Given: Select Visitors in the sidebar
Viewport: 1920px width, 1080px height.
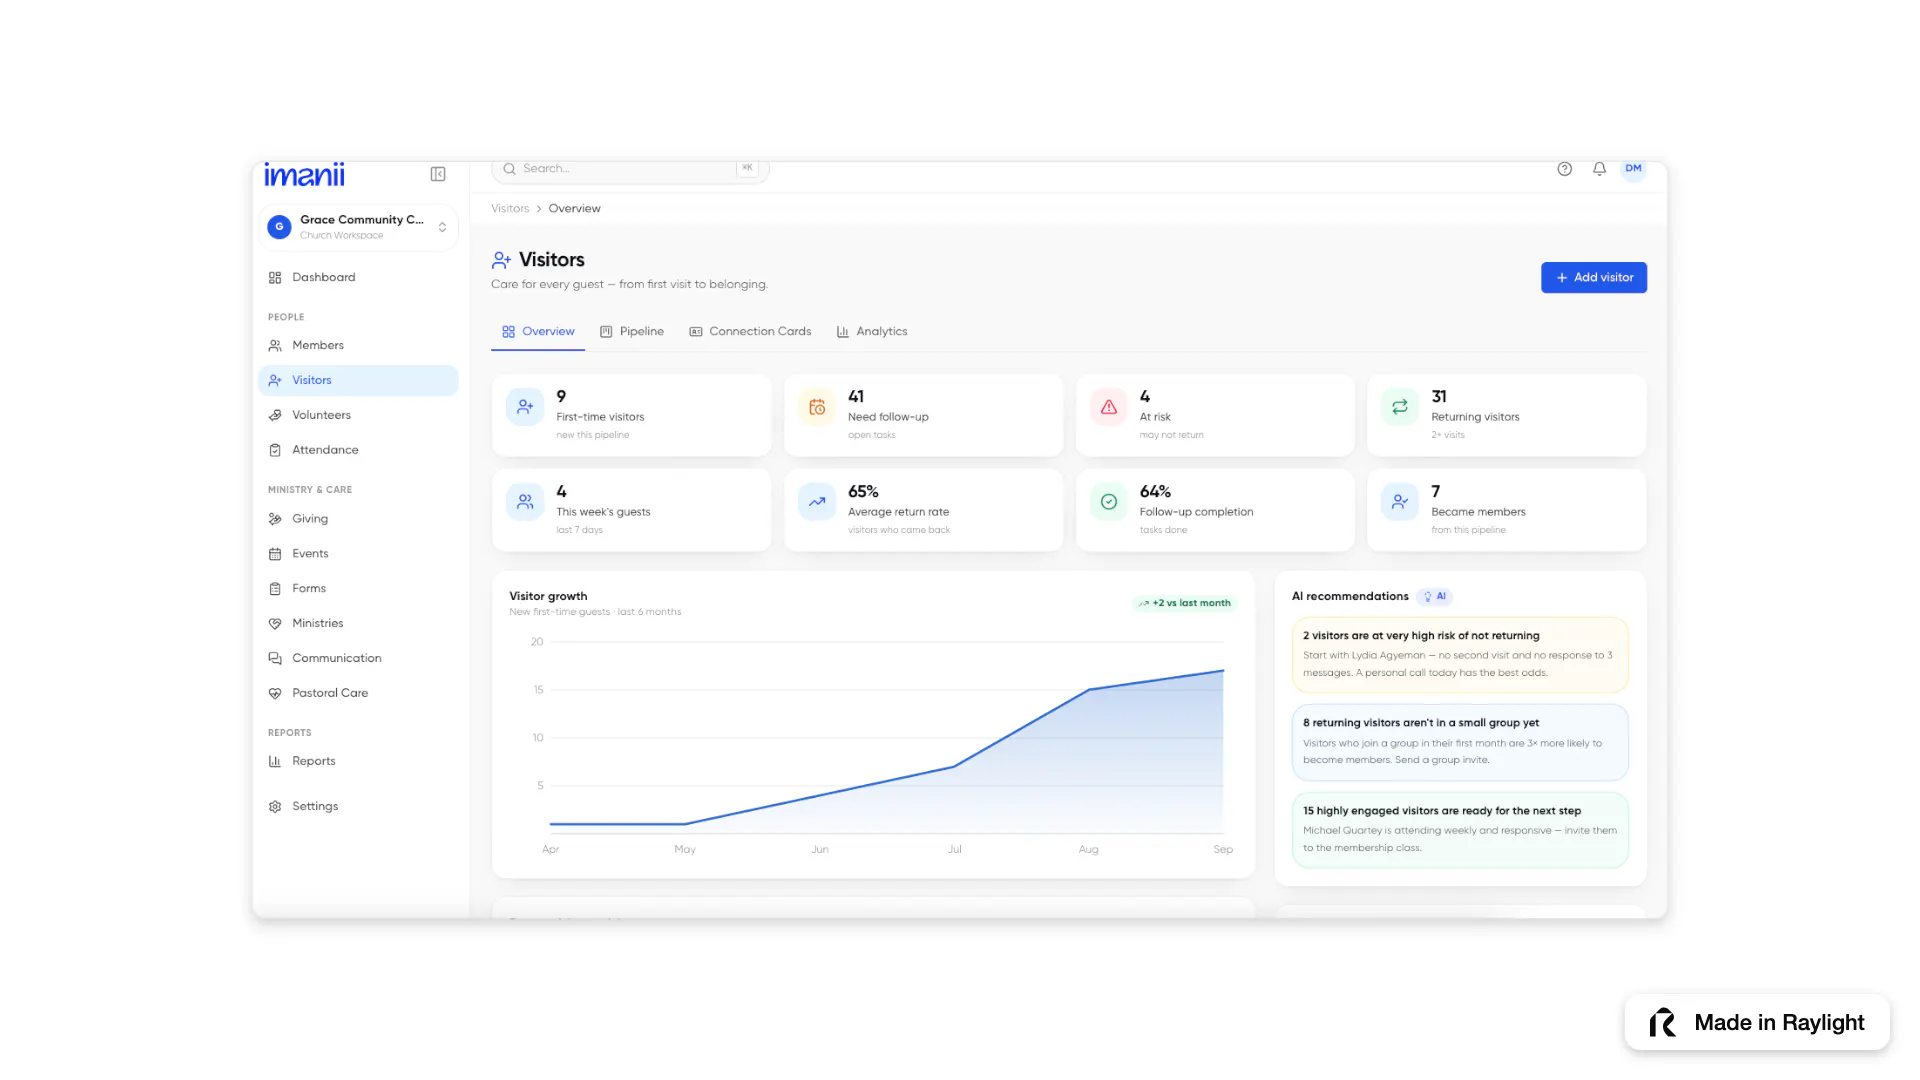Looking at the screenshot, I should click(x=358, y=380).
